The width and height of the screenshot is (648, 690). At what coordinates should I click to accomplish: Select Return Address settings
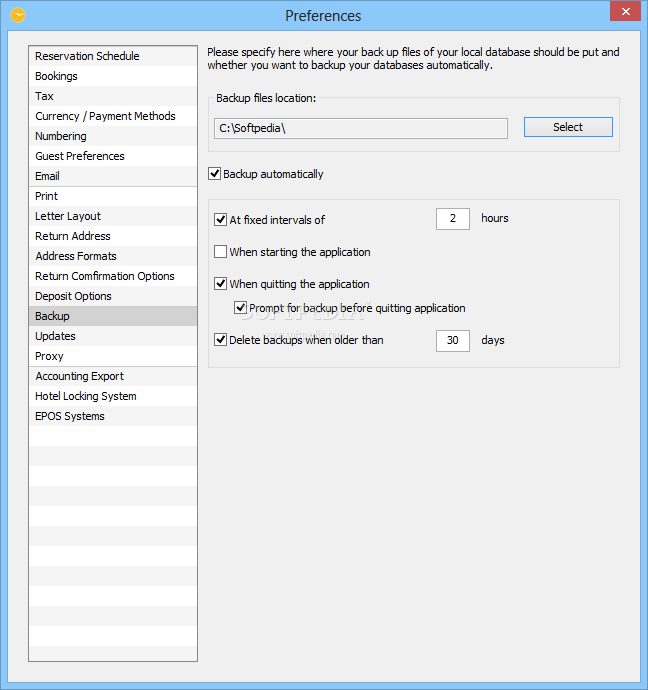click(113, 236)
